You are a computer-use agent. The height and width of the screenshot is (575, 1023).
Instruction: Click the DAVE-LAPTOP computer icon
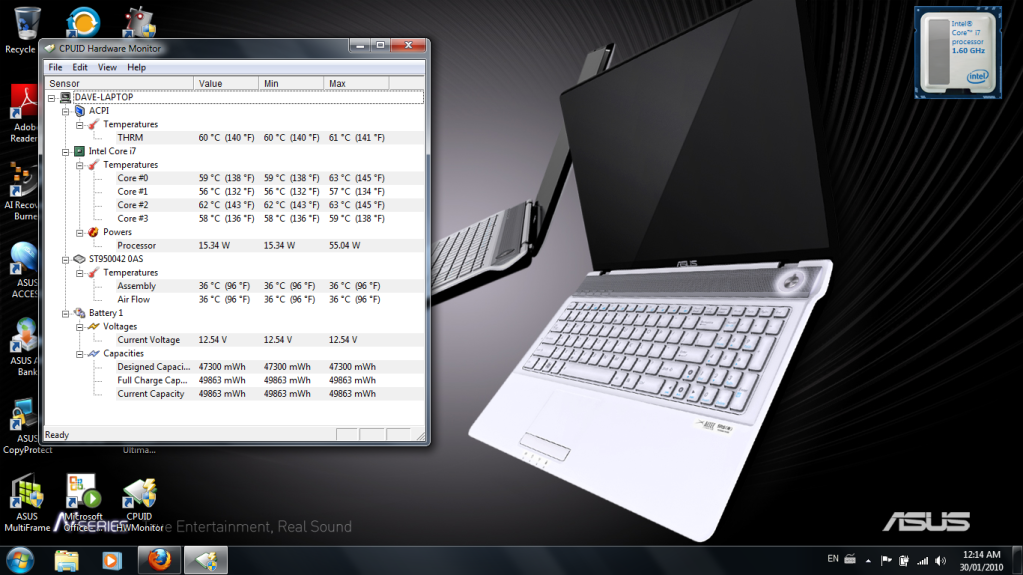(x=65, y=97)
